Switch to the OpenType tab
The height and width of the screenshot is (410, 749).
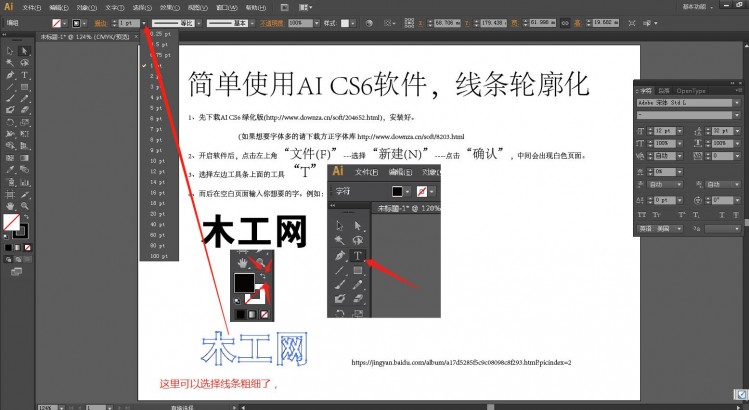coord(691,91)
